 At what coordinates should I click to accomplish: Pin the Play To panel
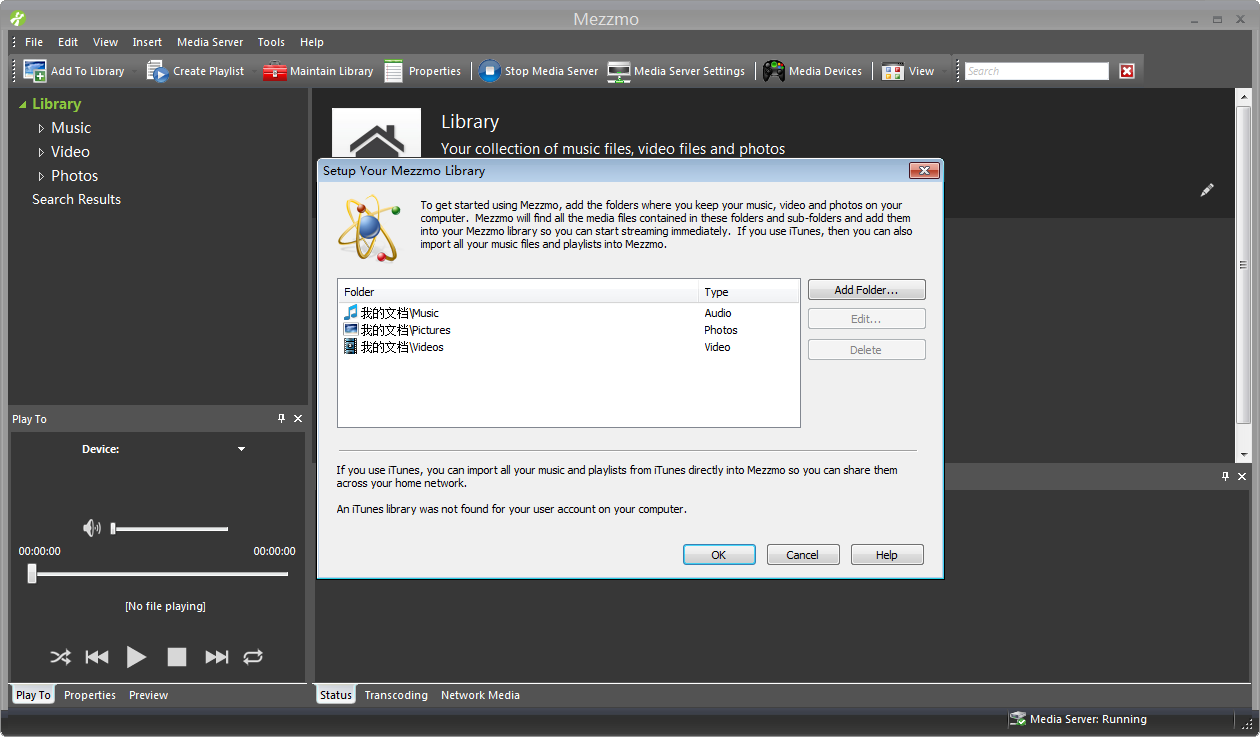(282, 419)
